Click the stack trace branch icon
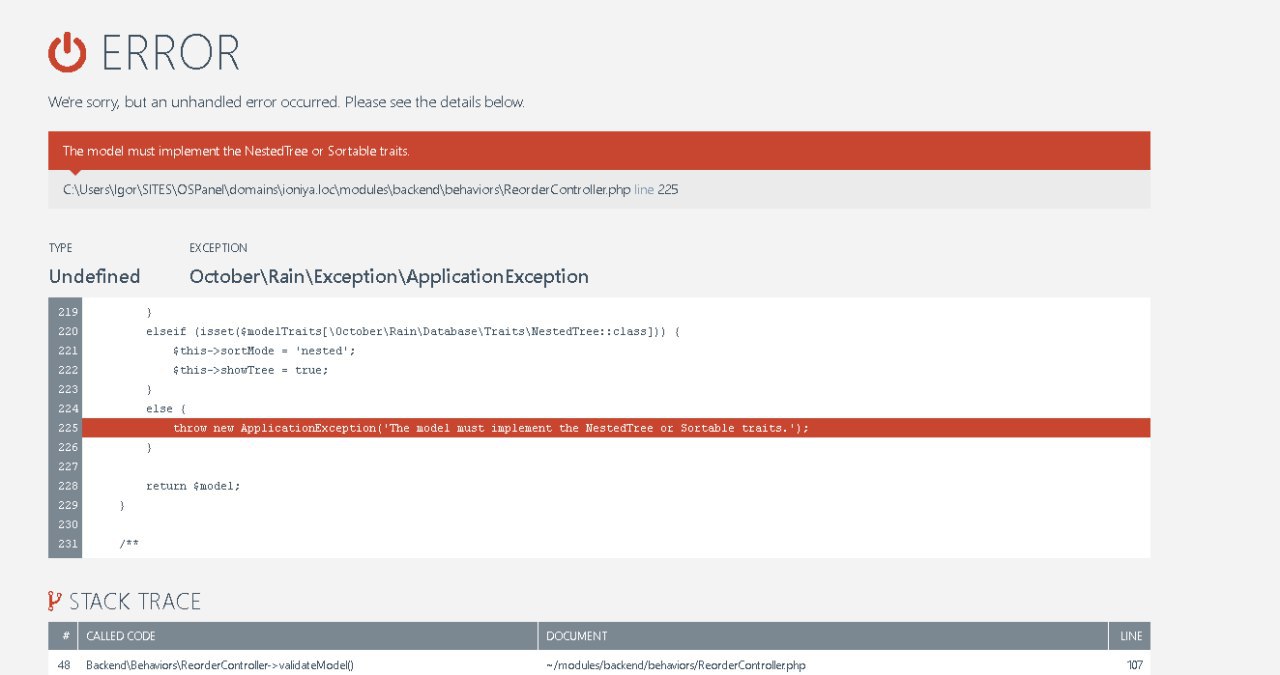 pos(55,601)
